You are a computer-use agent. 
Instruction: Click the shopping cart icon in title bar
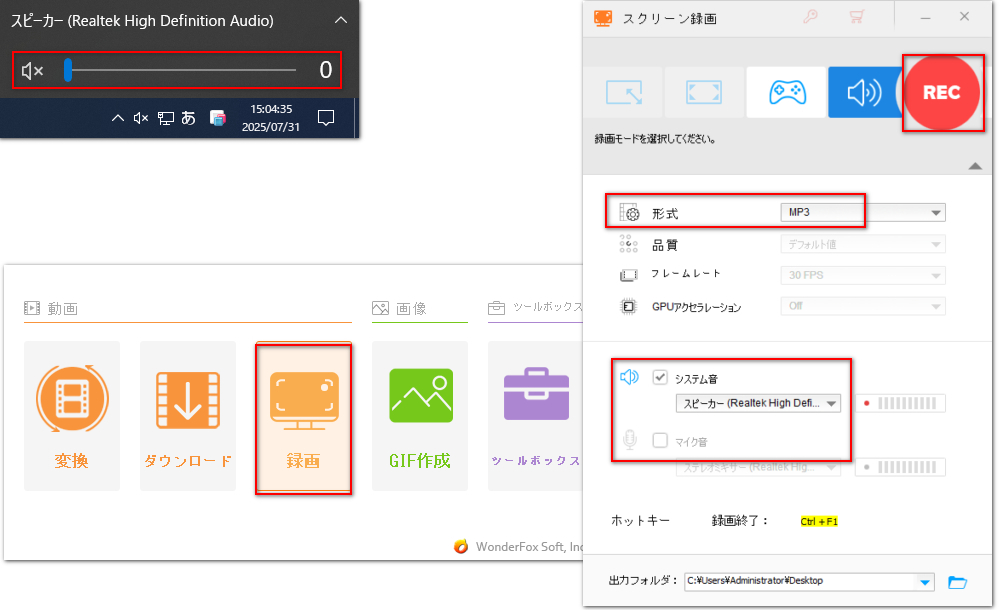(856, 17)
